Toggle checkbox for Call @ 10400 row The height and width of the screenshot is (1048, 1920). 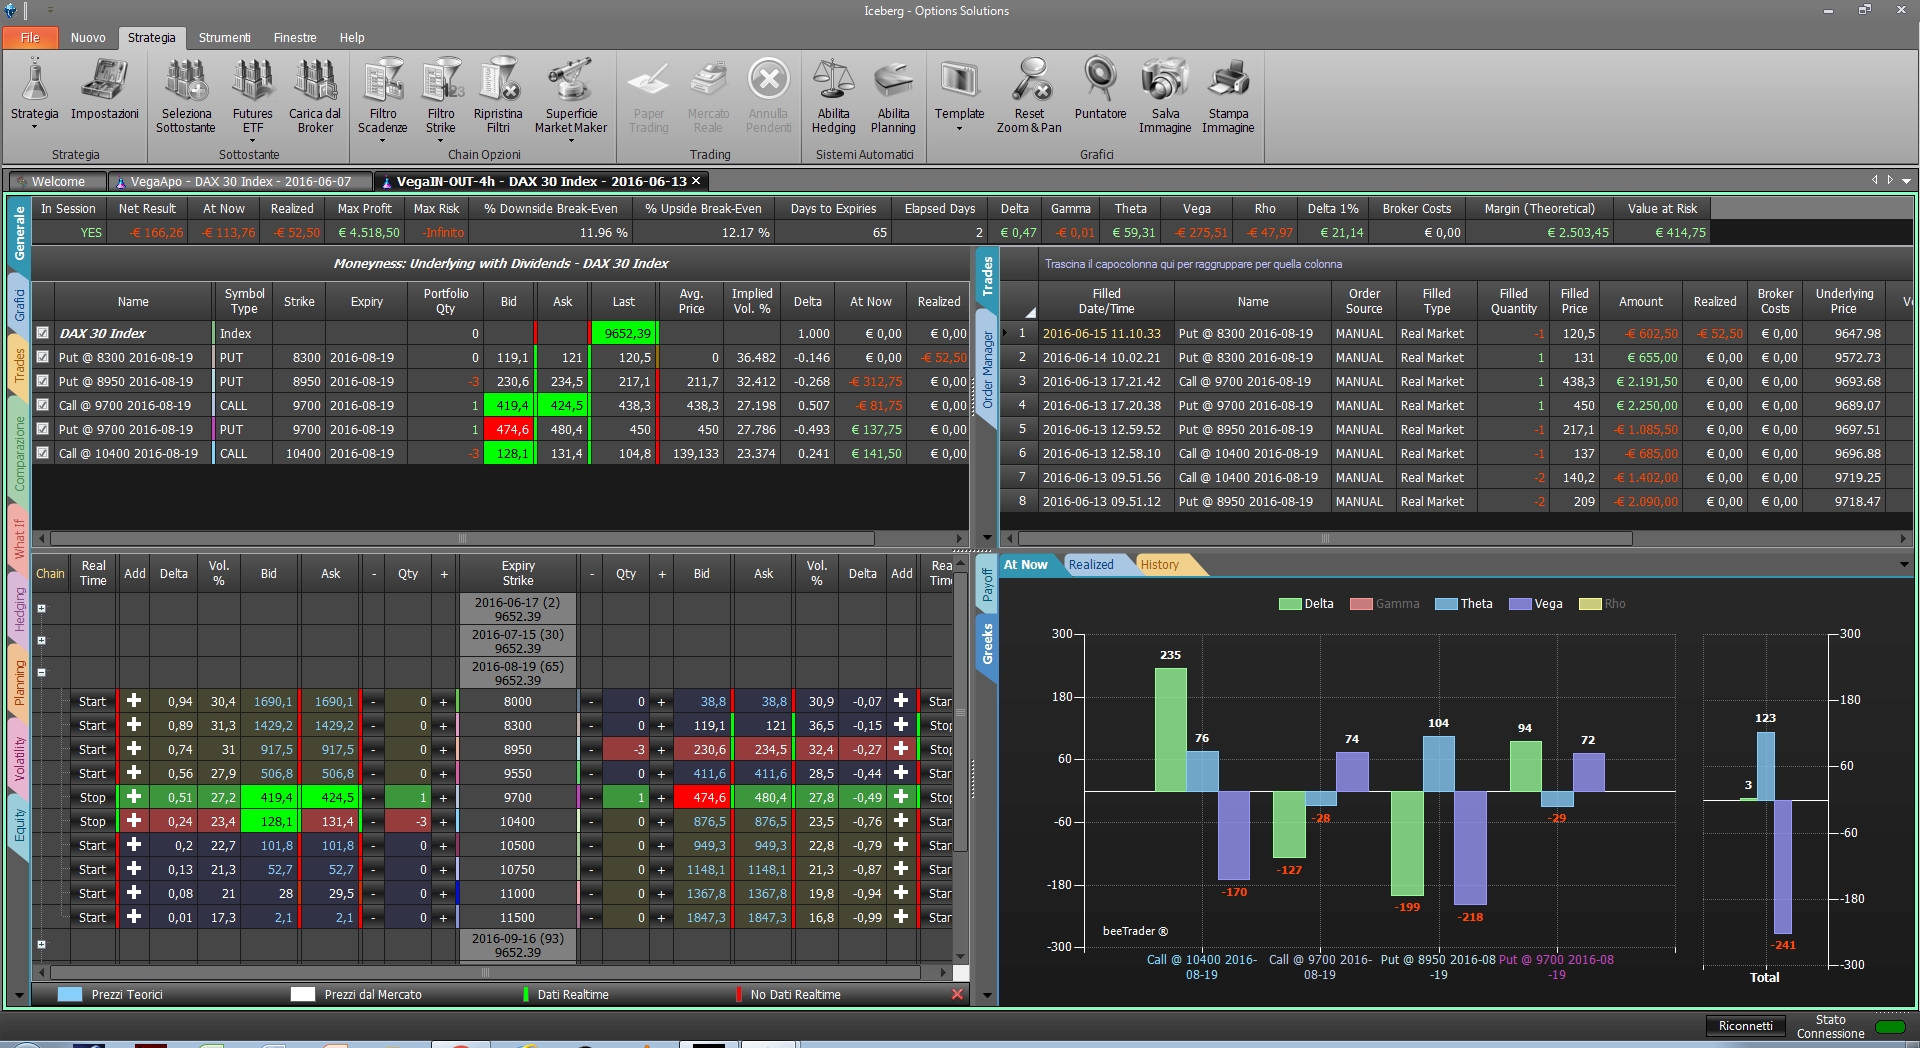click(x=43, y=453)
